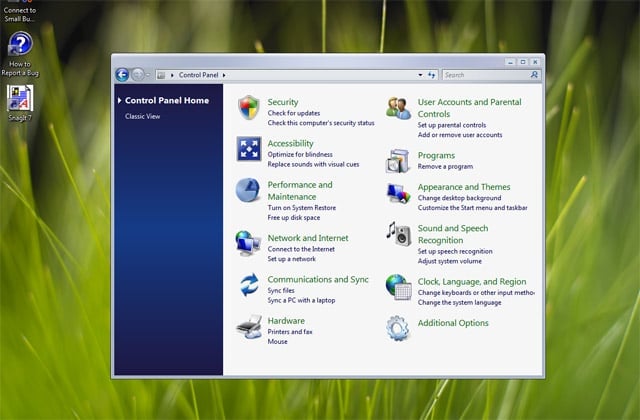Click the greyed Forward navigation button
The image size is (640, 420).
138,75
